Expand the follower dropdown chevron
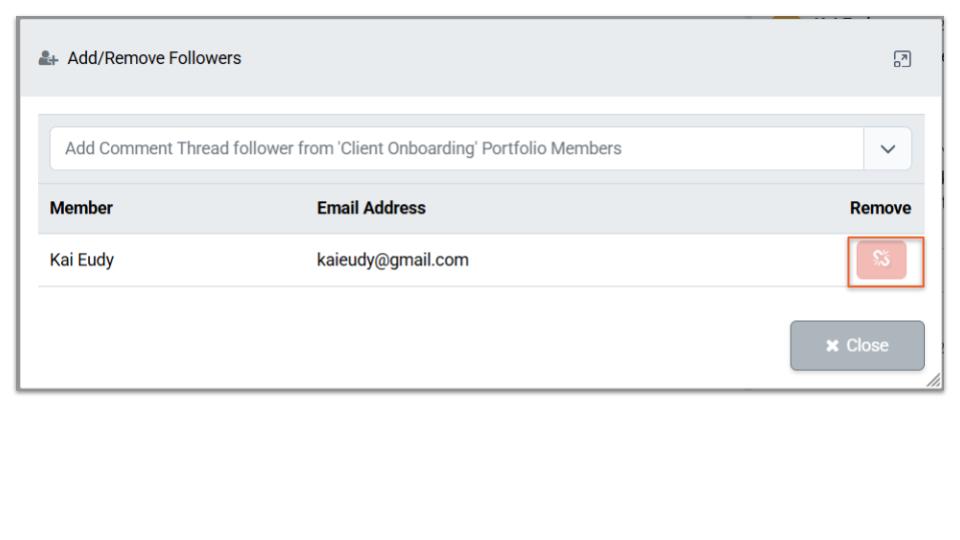The image size is (960, 540). coord(888,149)
